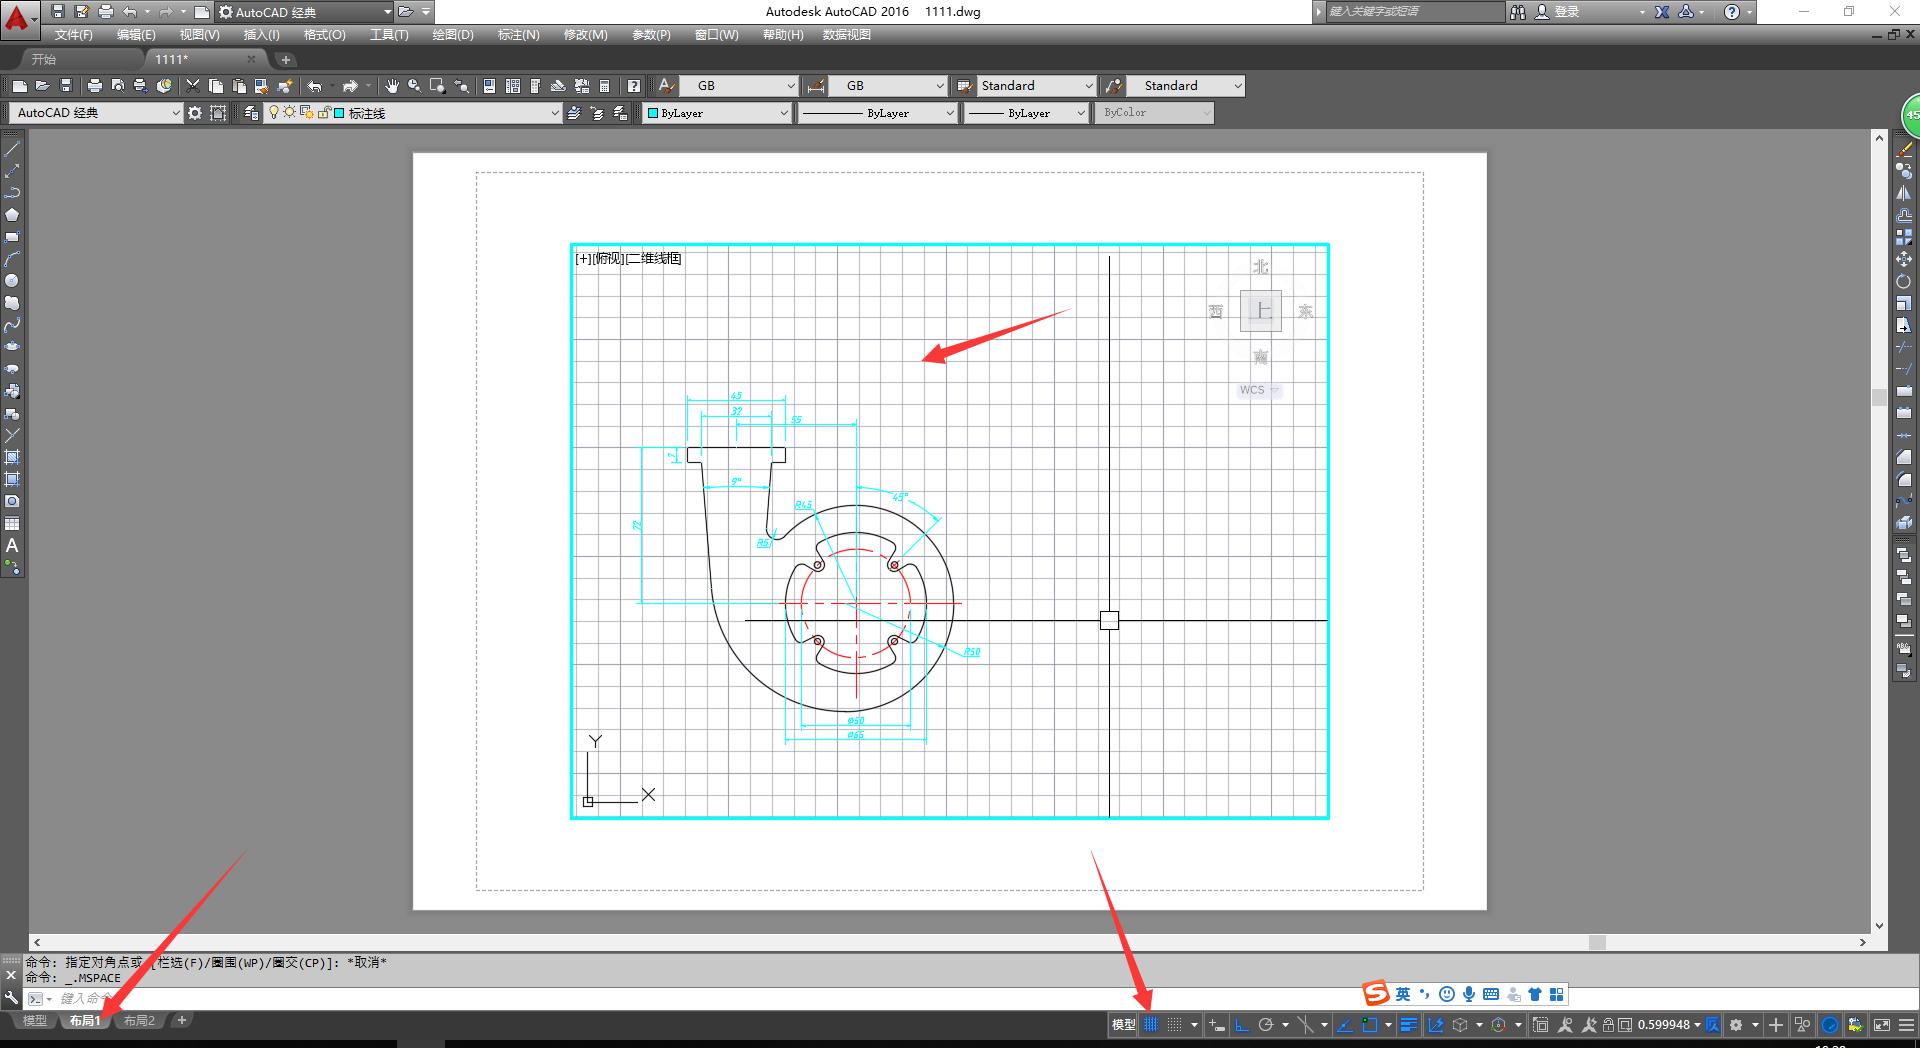Select the Polygon tool in draw toolbar
1920x1048 pixels.
(x=12, y=215)
